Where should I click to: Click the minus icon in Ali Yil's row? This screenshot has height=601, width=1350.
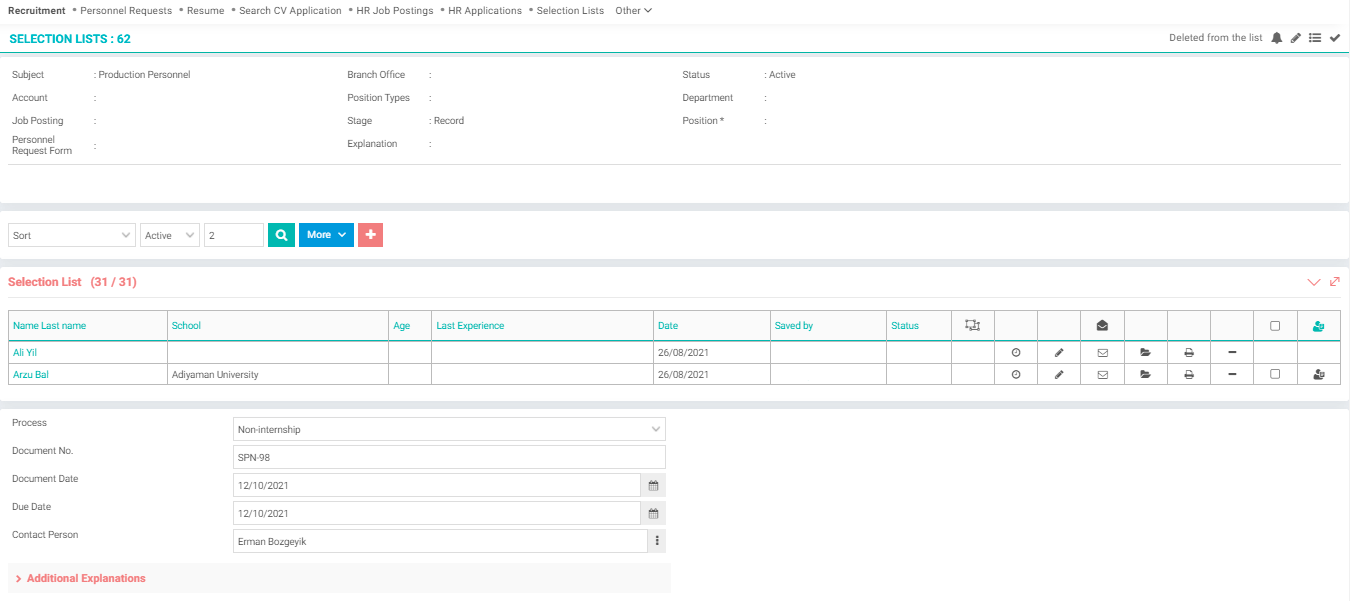[x=1232, y=352]
